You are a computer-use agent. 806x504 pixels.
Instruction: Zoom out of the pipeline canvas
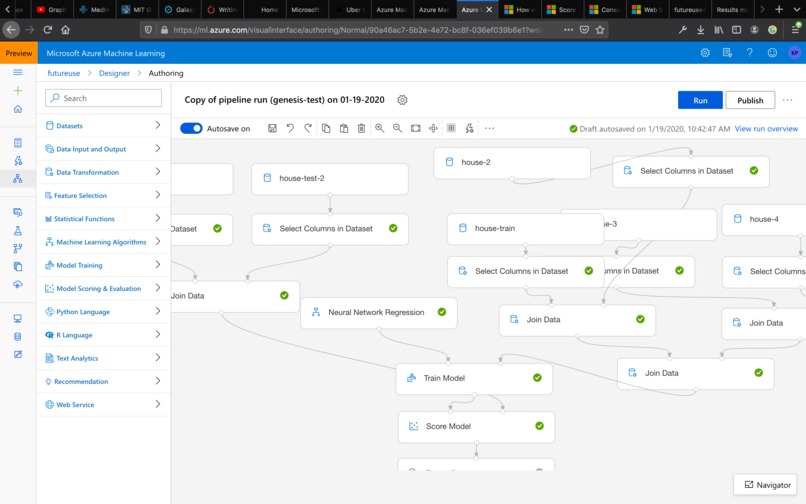pos(397,128)
